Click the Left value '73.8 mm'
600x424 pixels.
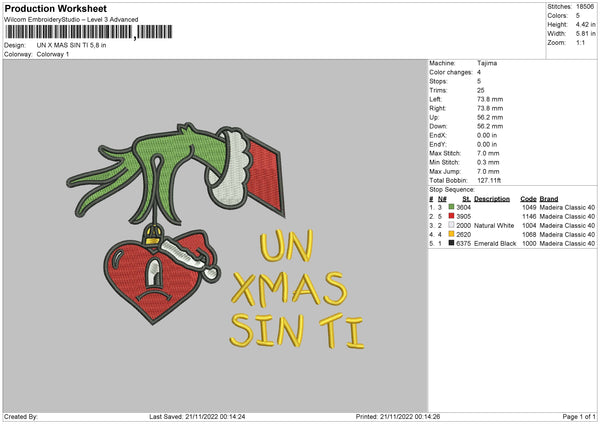[490, 99]
